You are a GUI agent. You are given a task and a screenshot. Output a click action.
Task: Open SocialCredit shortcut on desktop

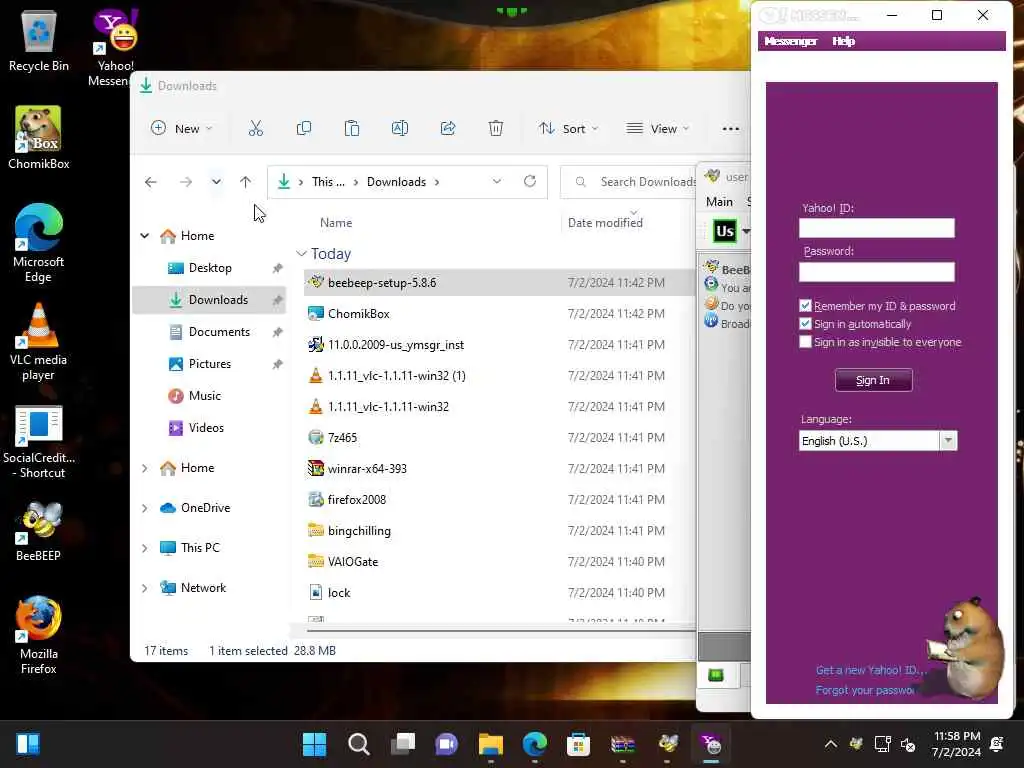point(39,442)
